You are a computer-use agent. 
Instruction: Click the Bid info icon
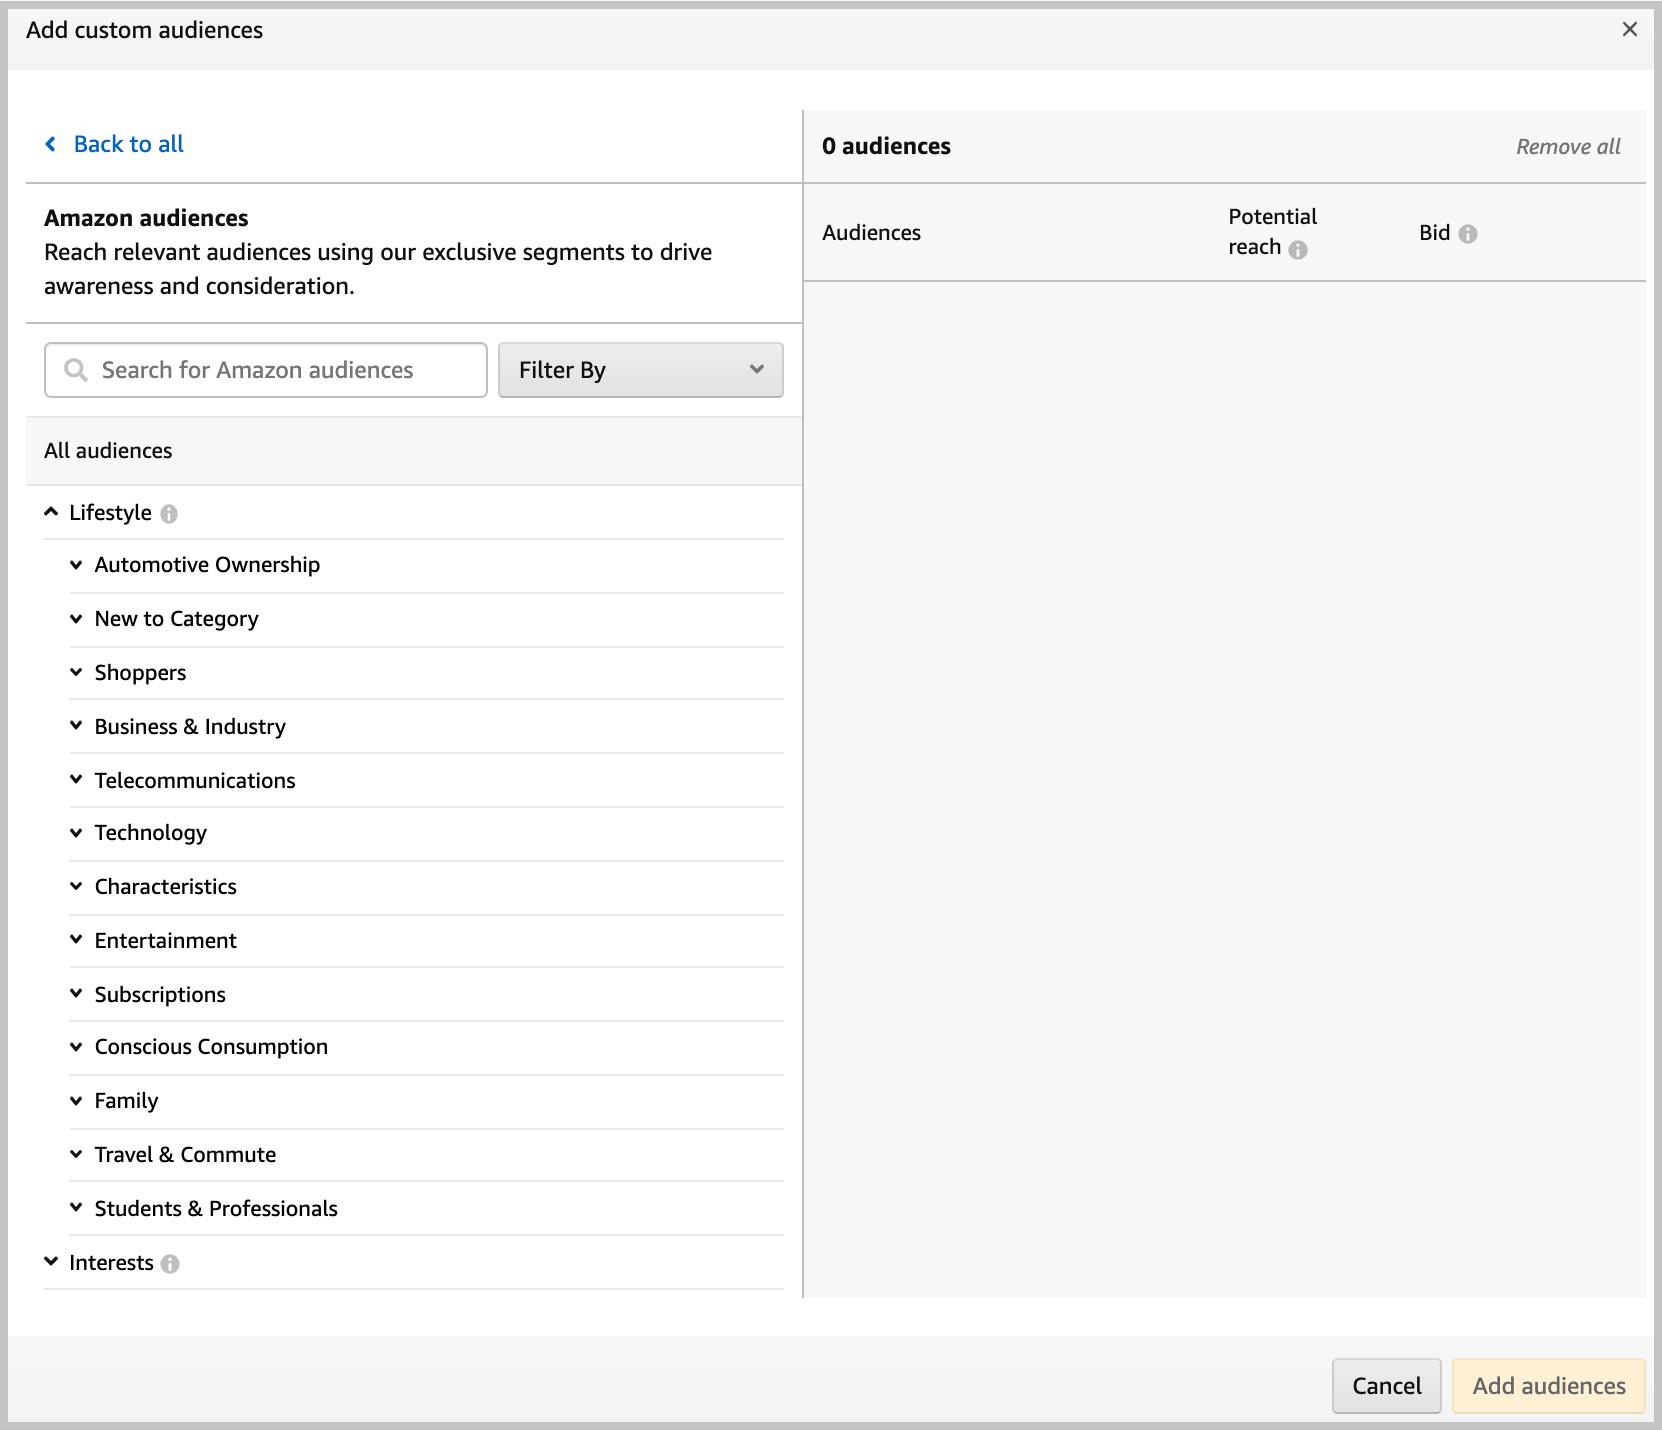[1467, 234]
